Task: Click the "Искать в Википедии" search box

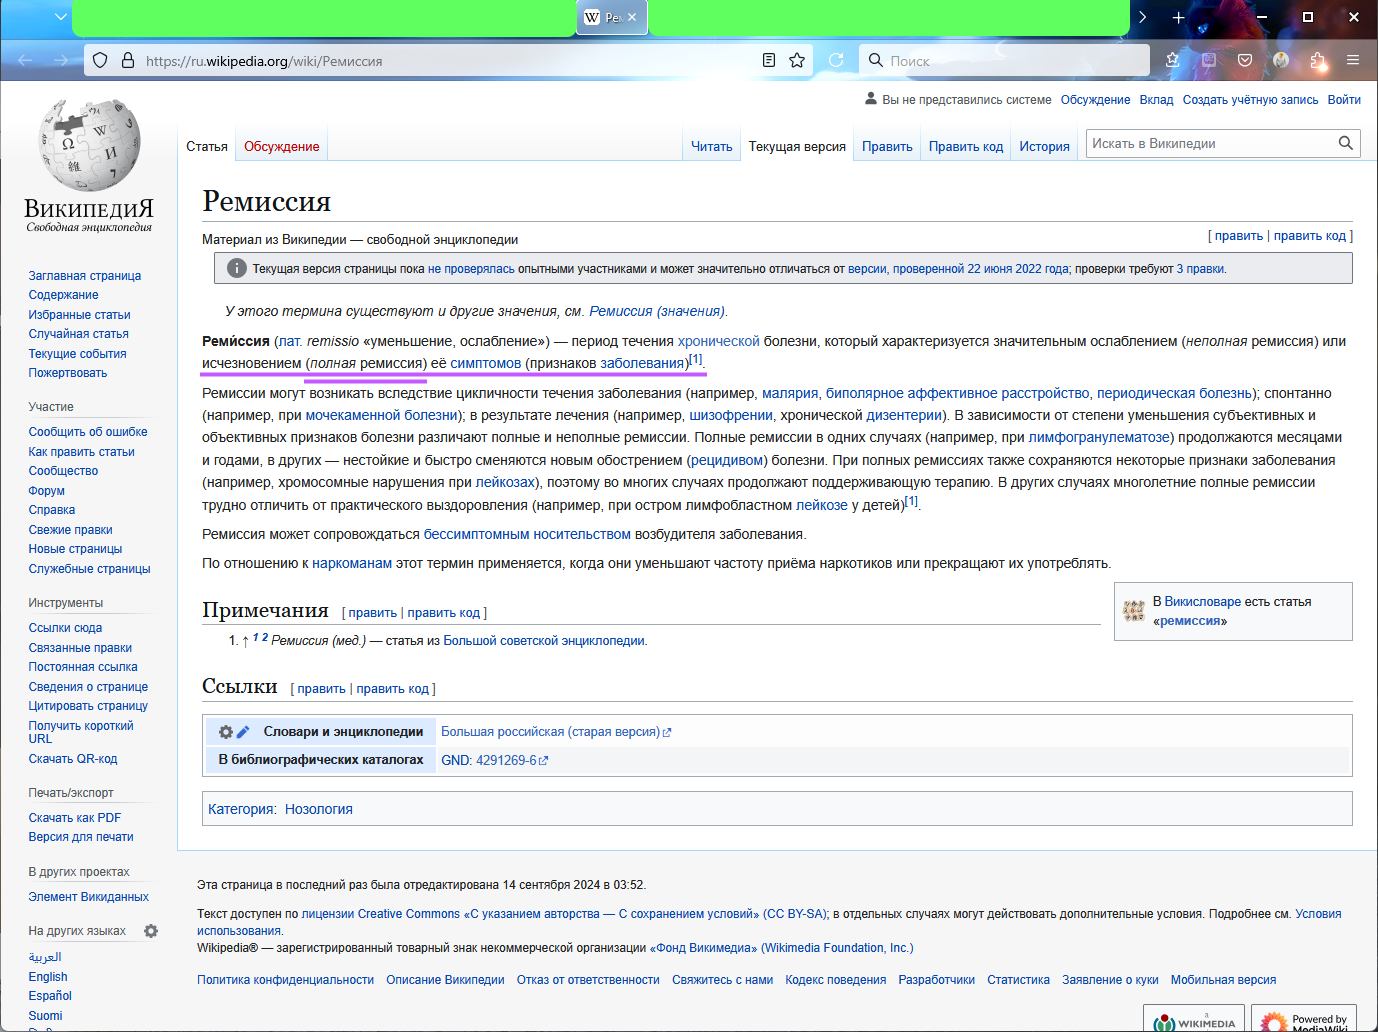Action: [x=1210, y=143]
